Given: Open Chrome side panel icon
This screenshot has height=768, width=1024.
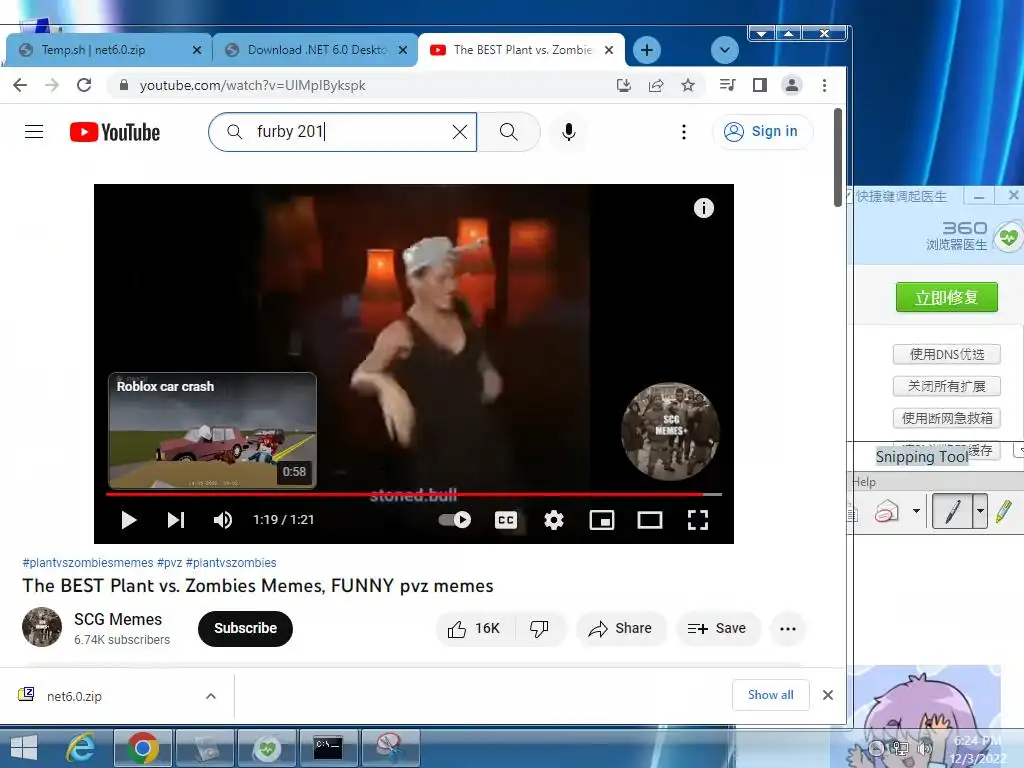Looking at the screenshot, I should 760,85.
